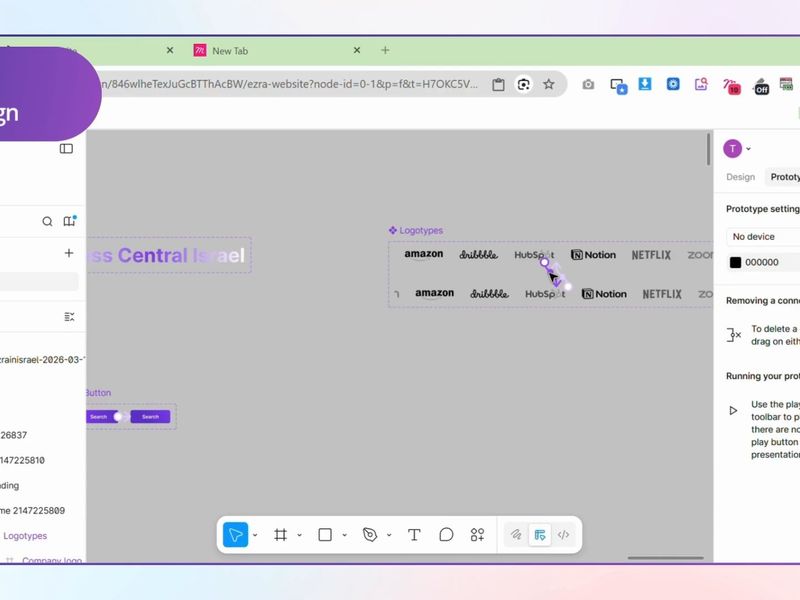Screen dimensions: 800x600
Task: Open the Actions menu in the toolbar
Action: click(478, 535)
